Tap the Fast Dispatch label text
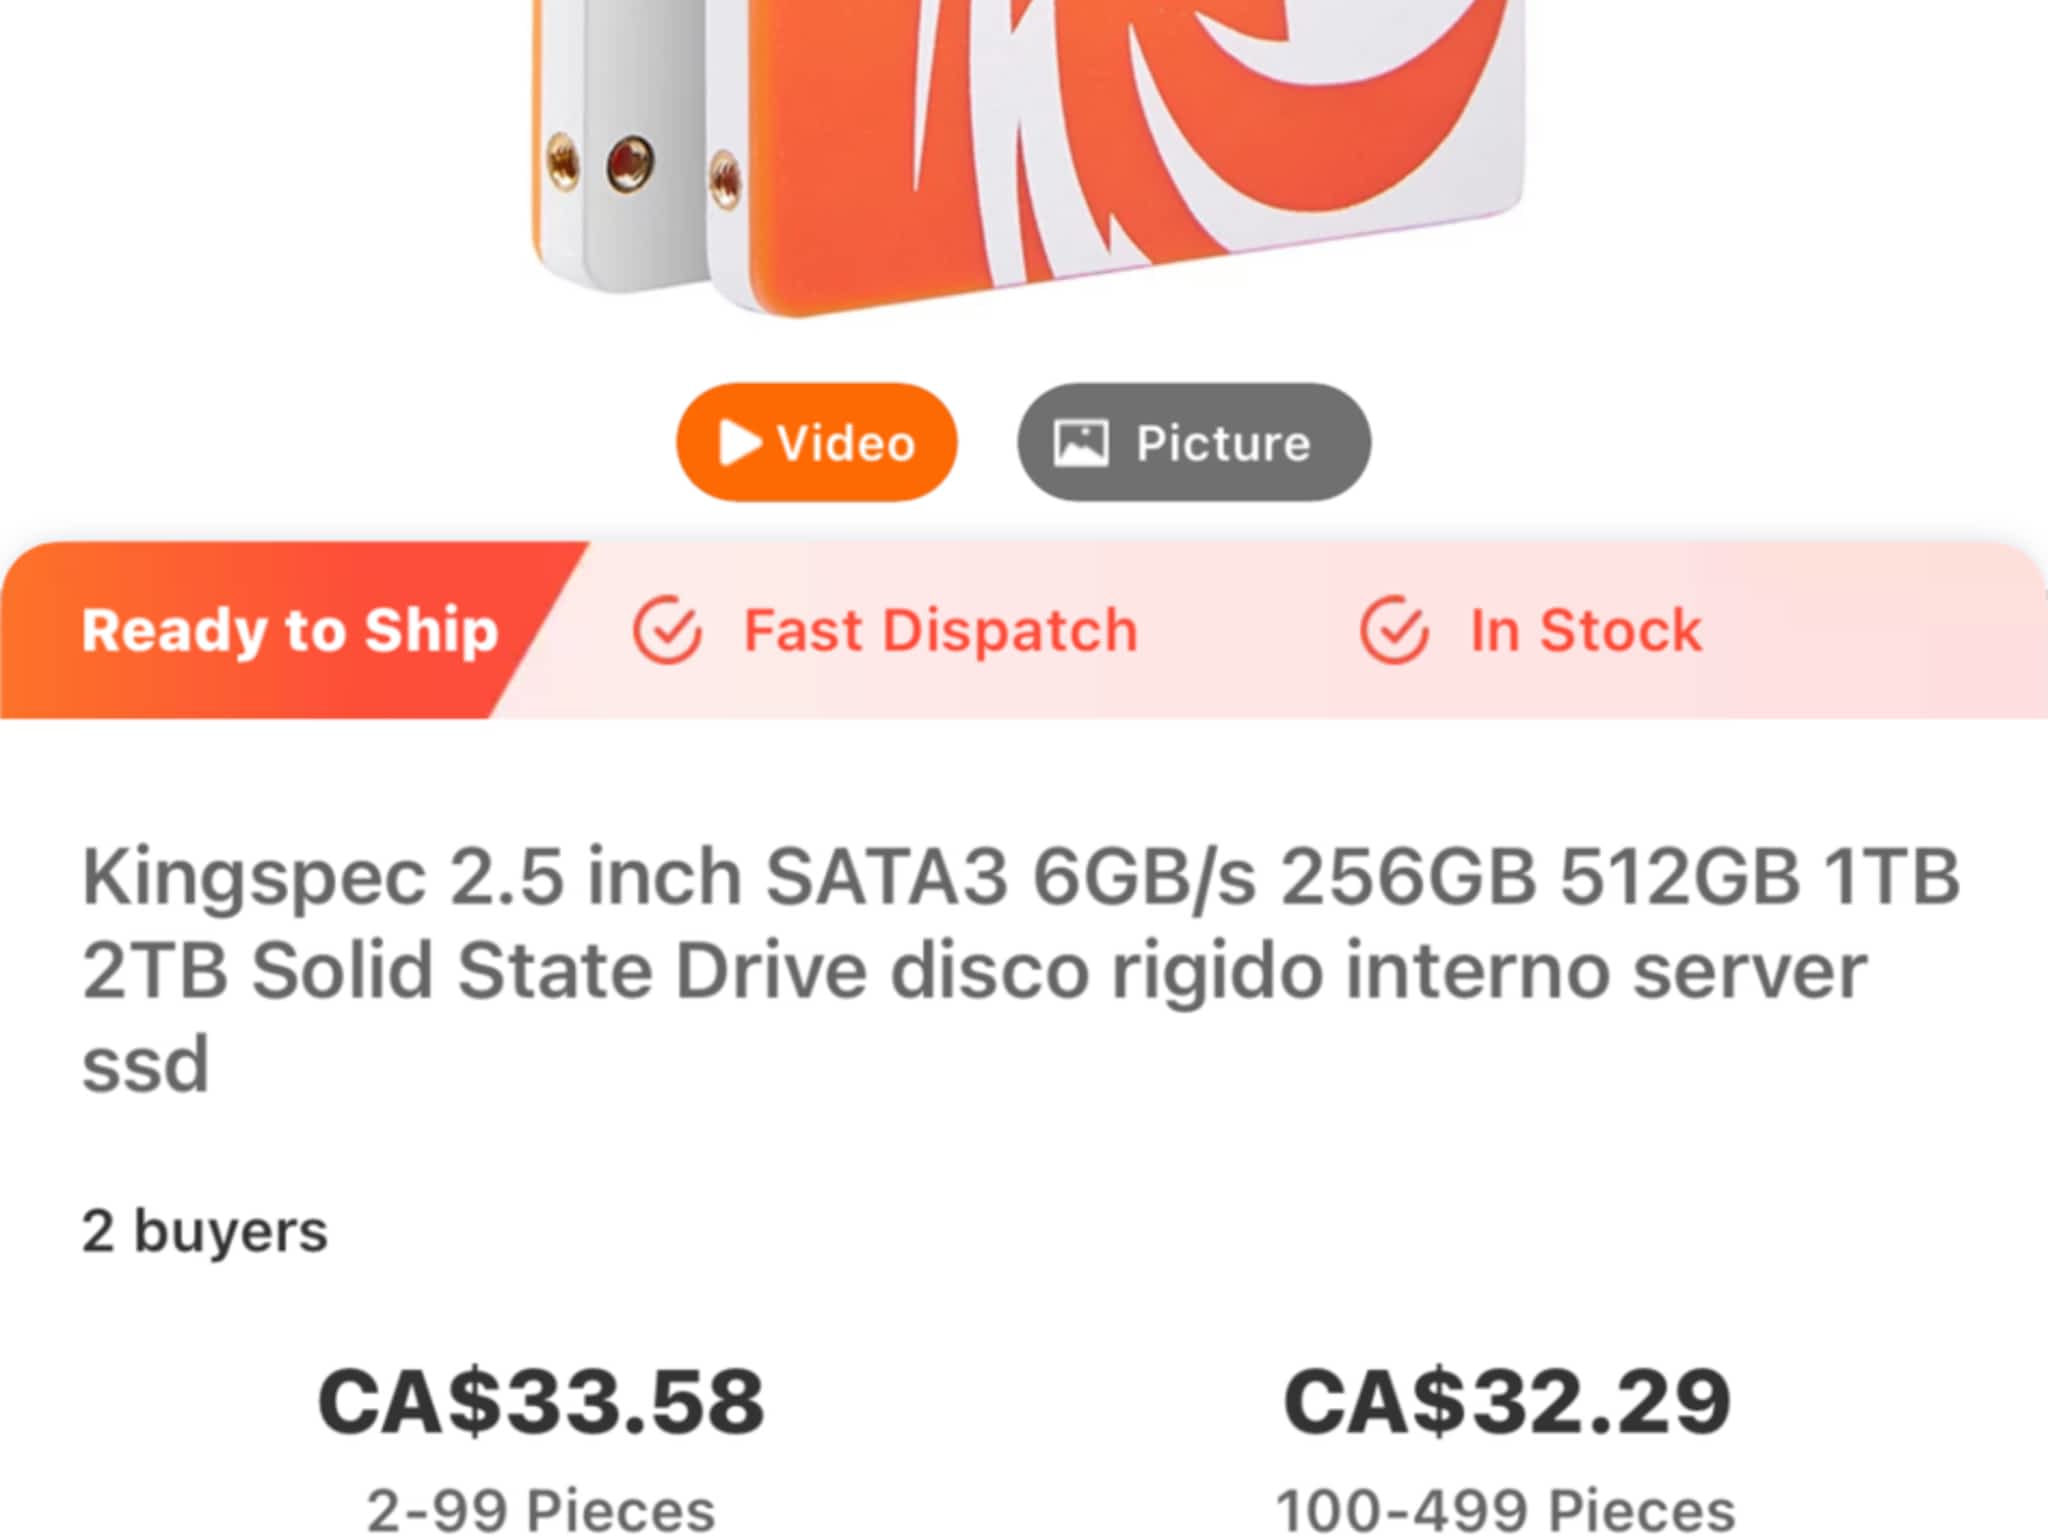This screenshot has width=2048, height=1536. pyautogui.click(x=940, y=631)
